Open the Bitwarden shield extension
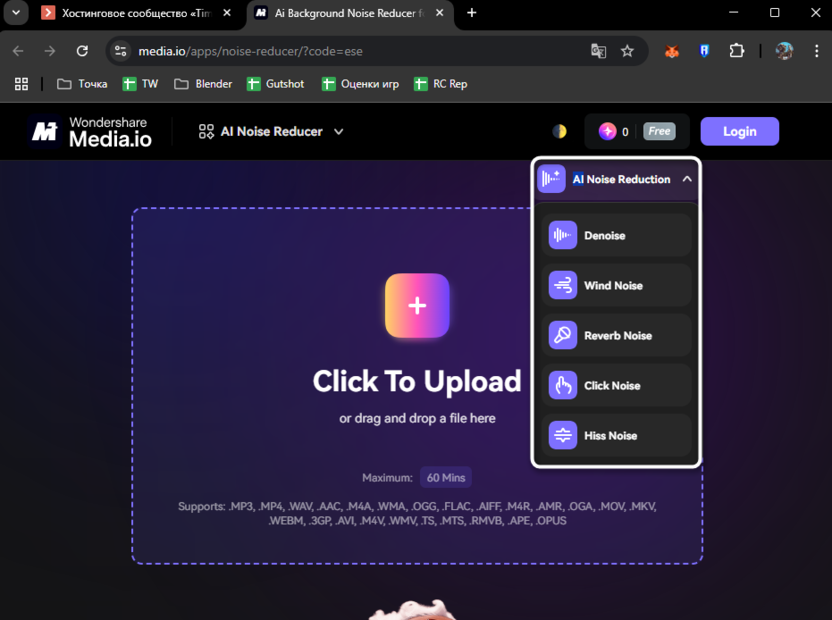 pos(704,51)
